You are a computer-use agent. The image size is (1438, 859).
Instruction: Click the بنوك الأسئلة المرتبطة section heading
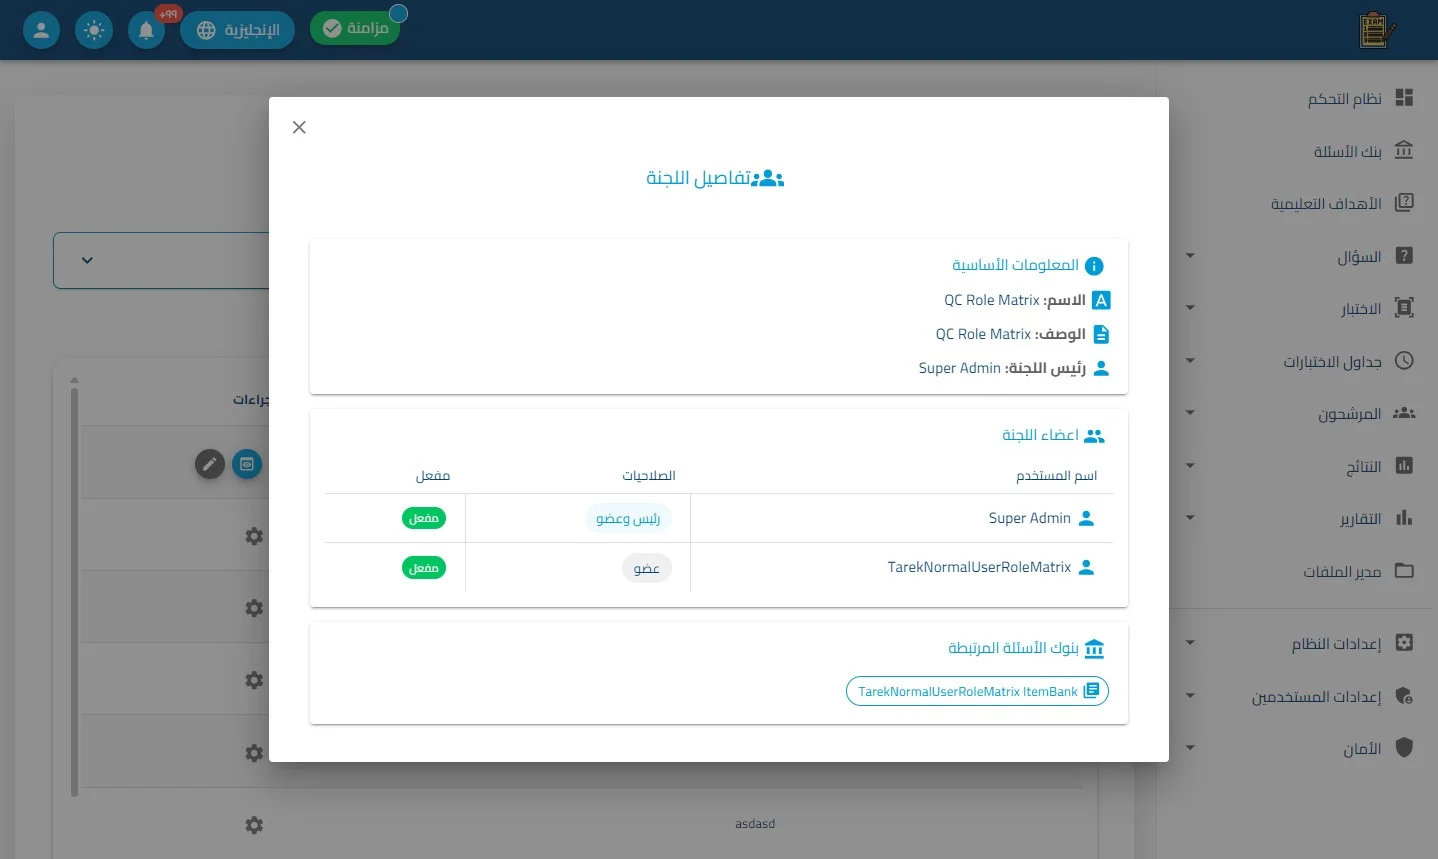click(1013, 648)
